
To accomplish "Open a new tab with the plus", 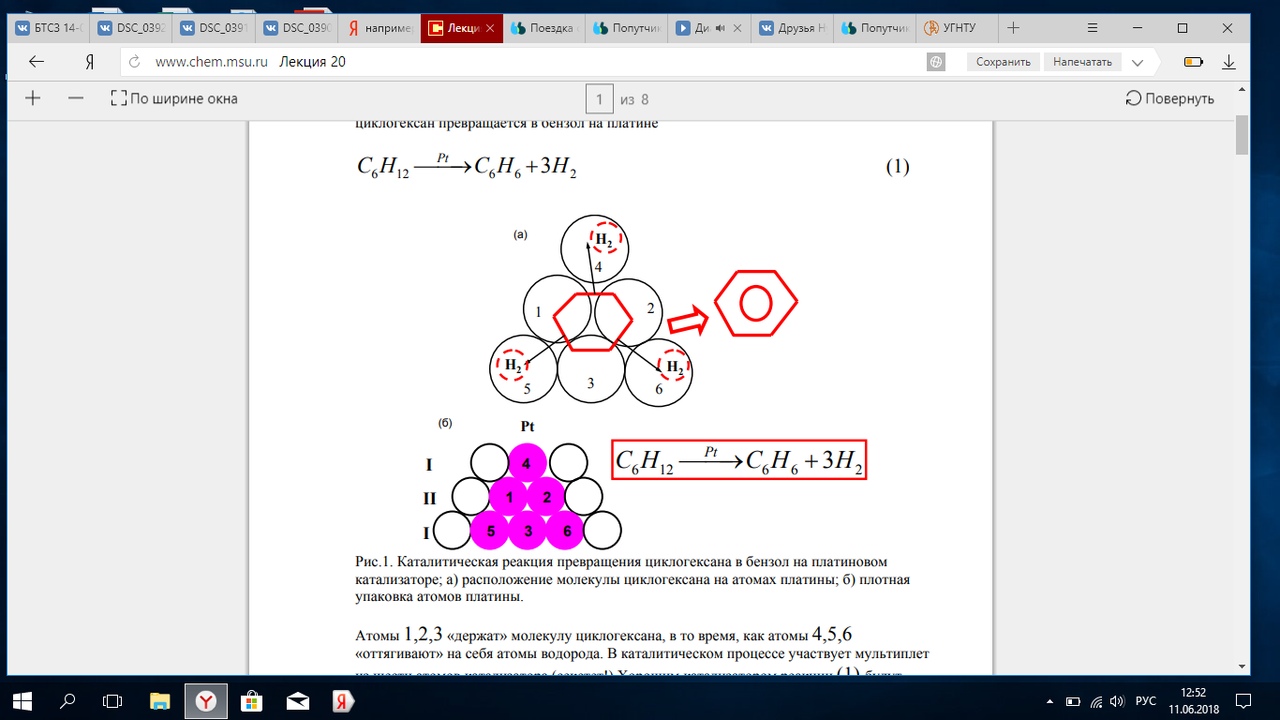I will coord(1013,28).
